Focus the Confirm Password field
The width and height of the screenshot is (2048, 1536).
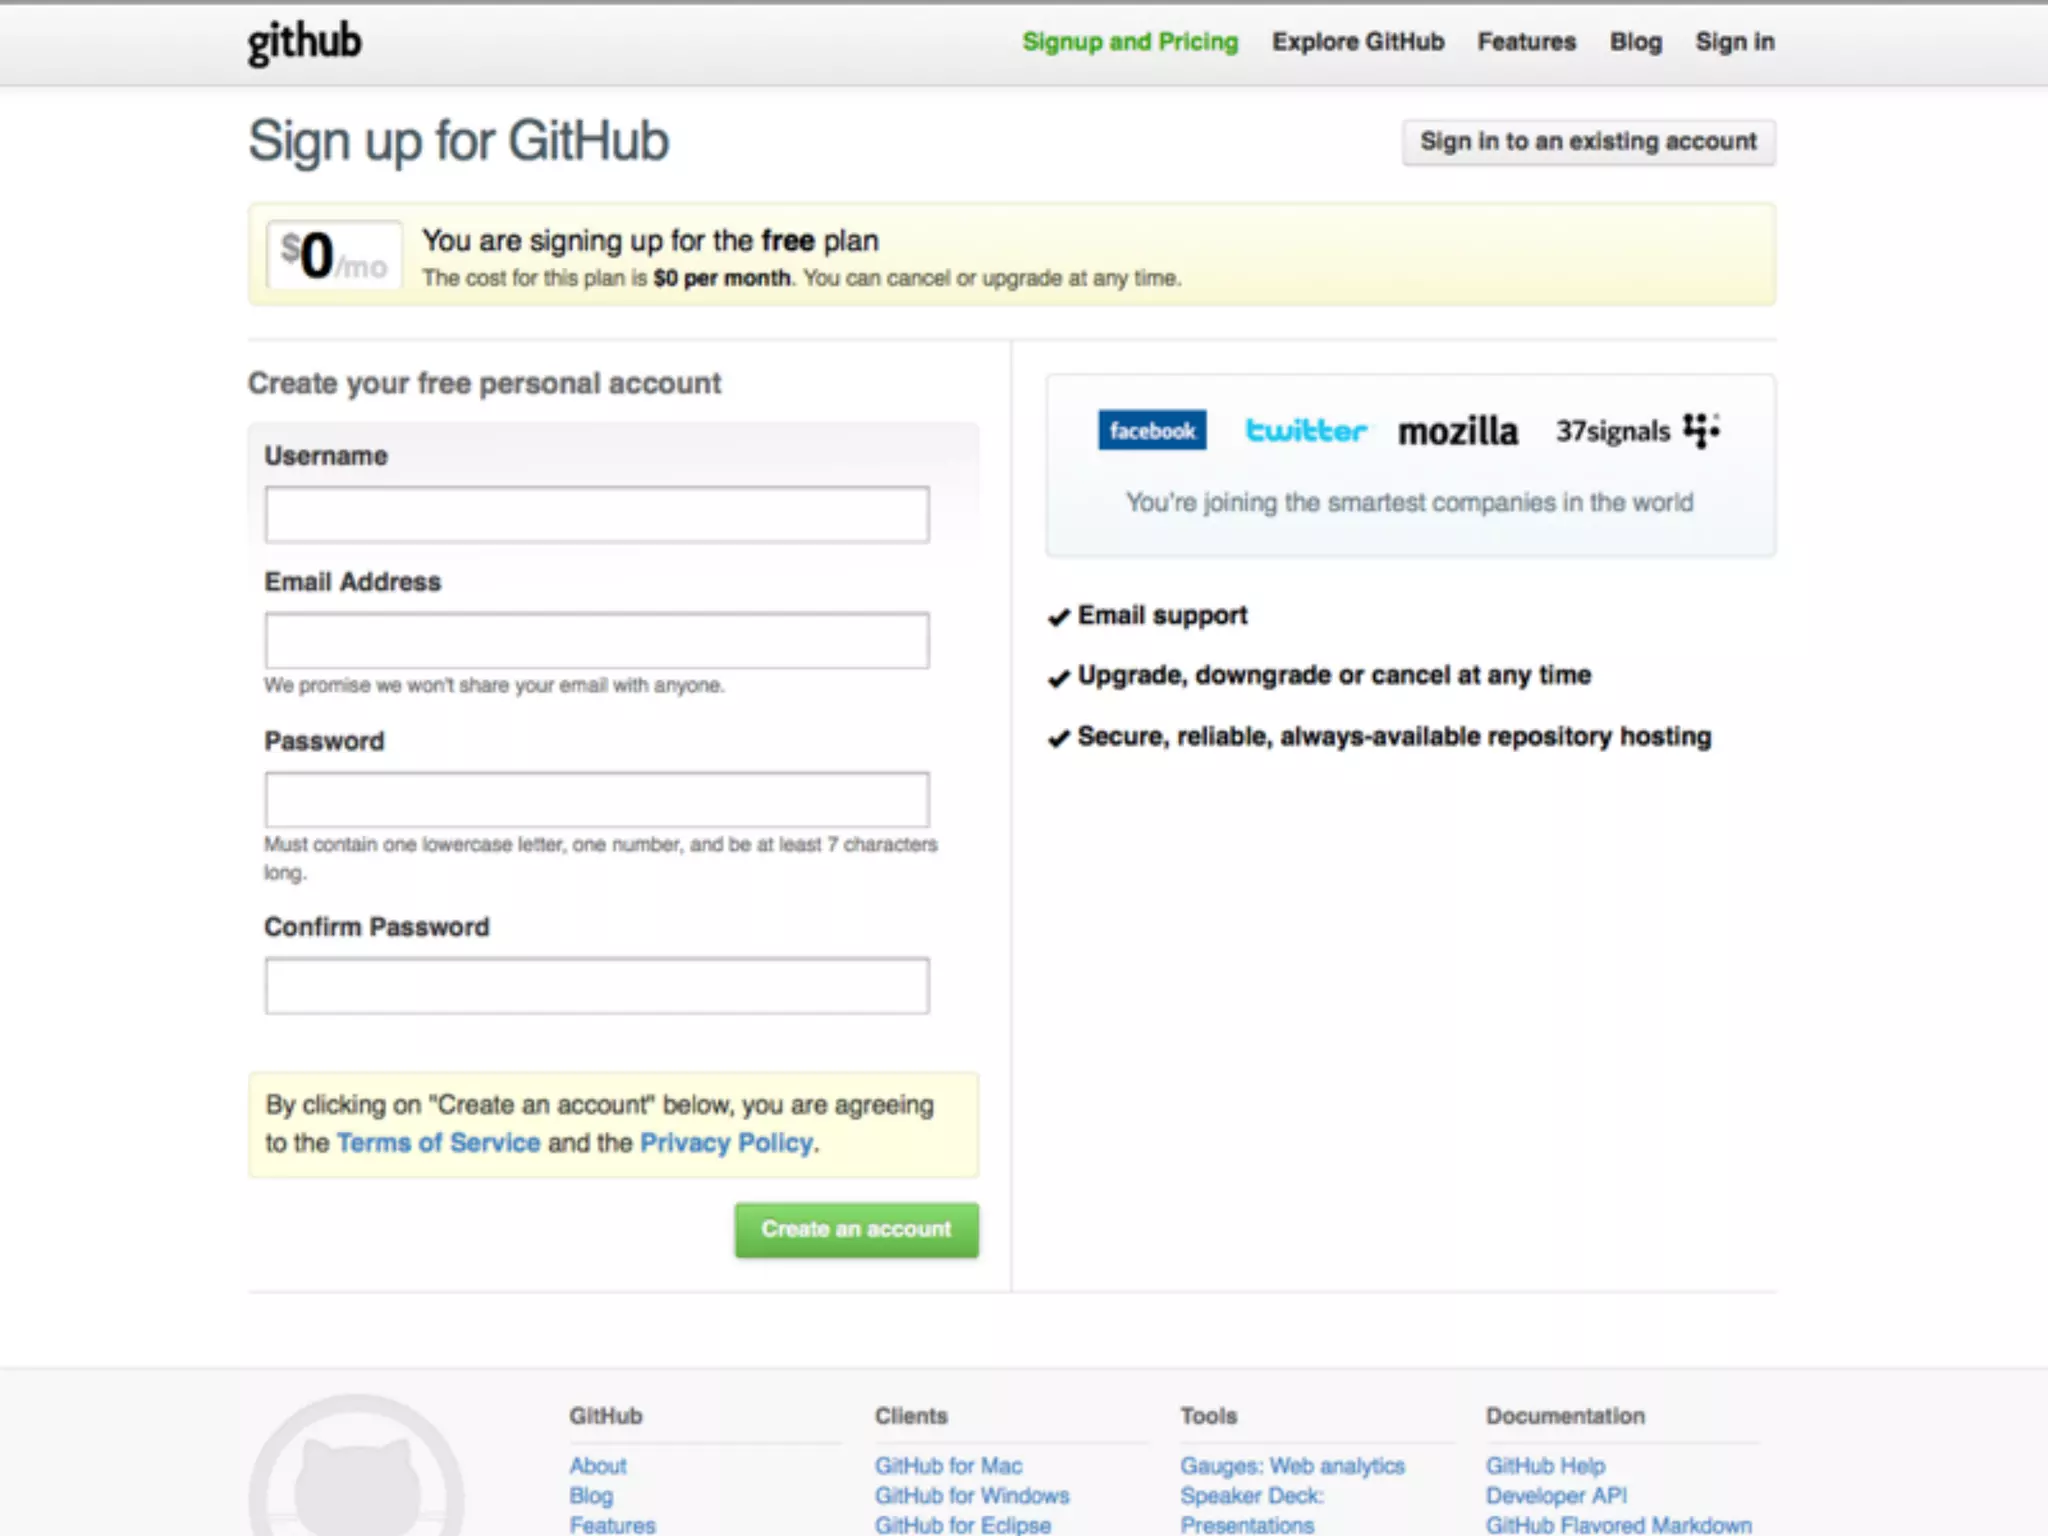tap(597, 986)
